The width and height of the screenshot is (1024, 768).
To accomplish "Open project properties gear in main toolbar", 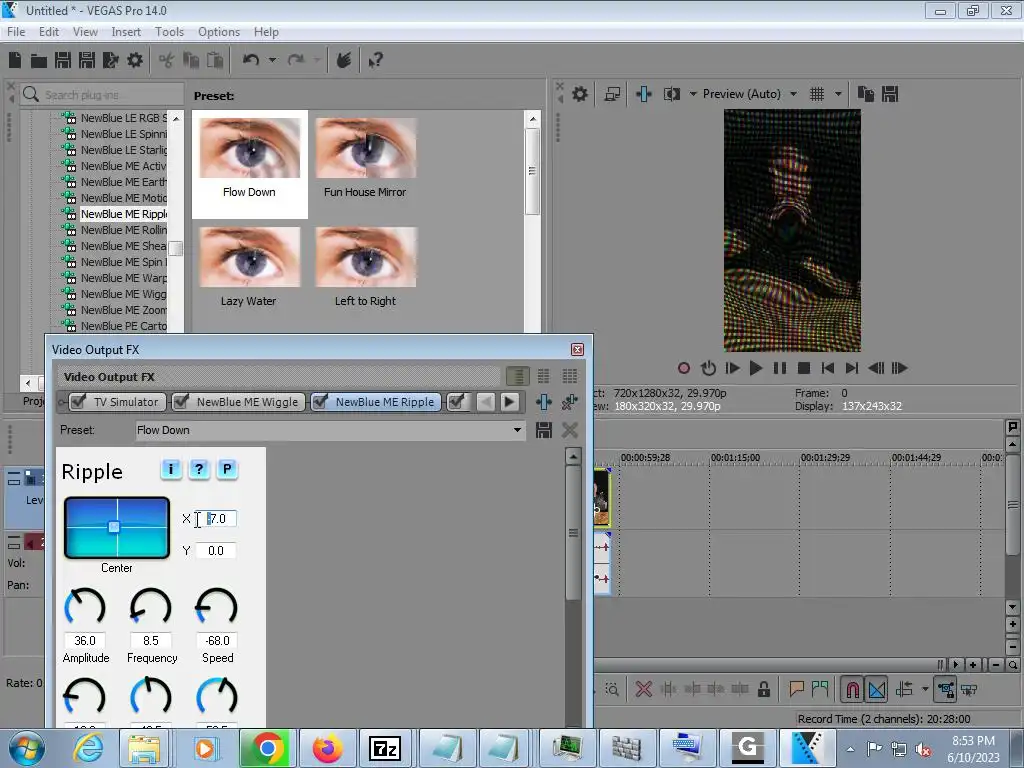I will click(x=135, y=61).
